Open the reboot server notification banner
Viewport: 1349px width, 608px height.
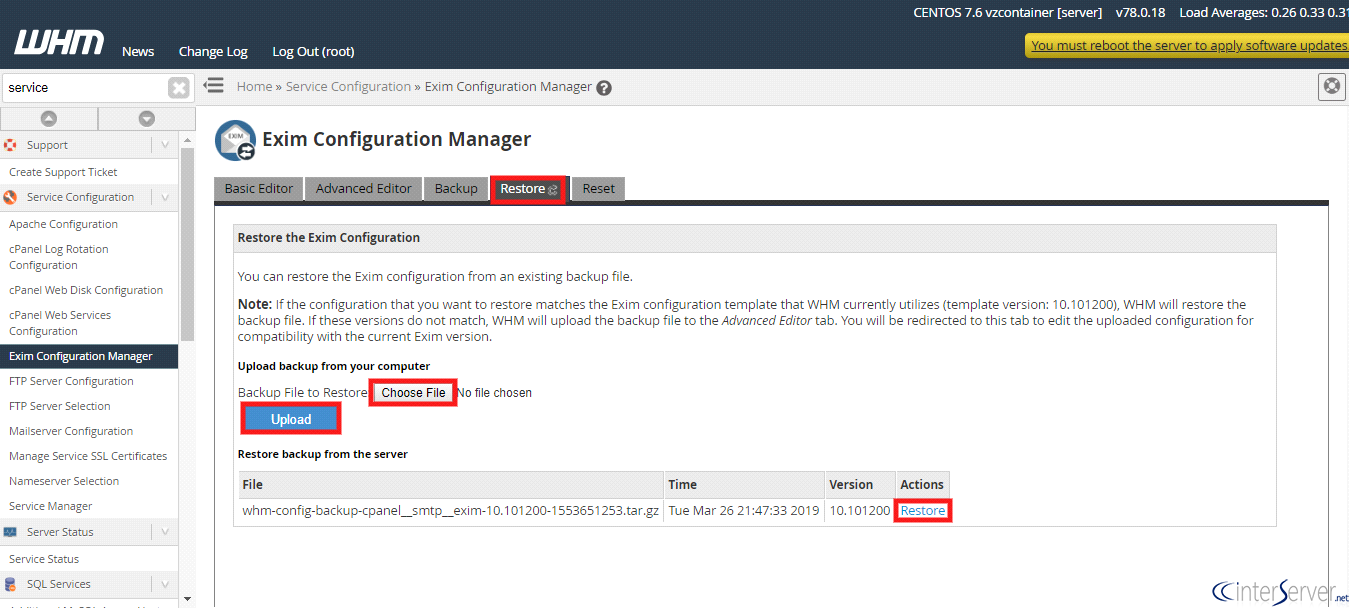click(x=1189, y=46)
